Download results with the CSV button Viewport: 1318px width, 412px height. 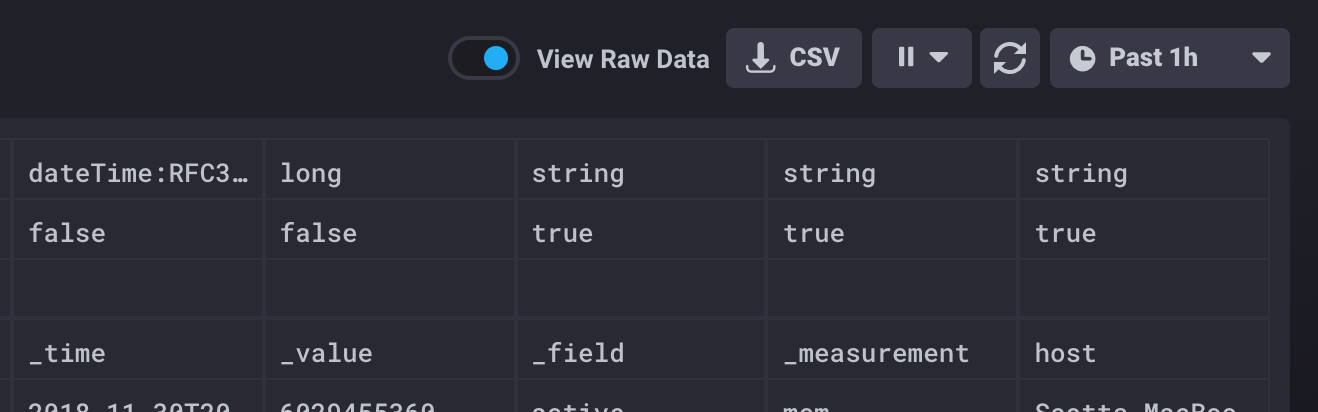point(793,58)
